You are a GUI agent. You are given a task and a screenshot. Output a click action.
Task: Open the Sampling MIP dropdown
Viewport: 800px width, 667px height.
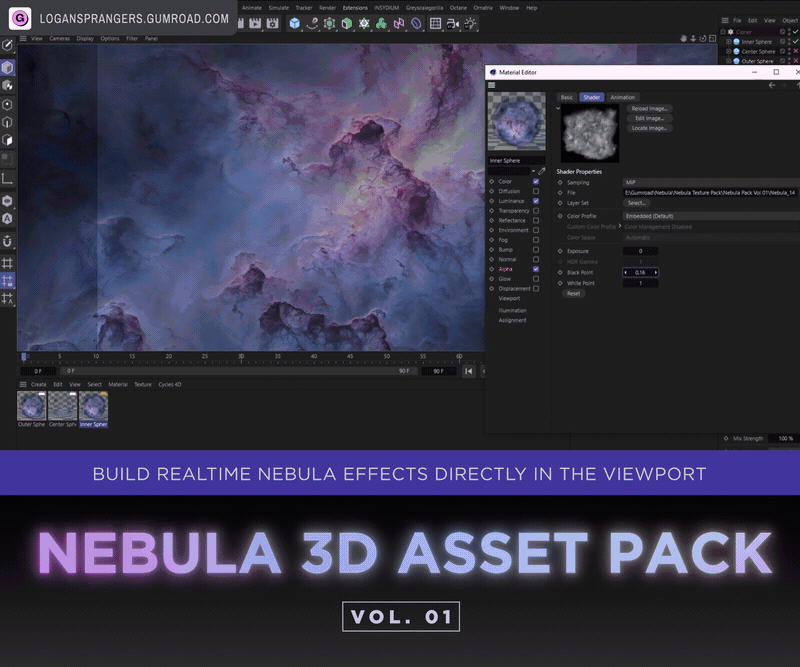point(711,182)
